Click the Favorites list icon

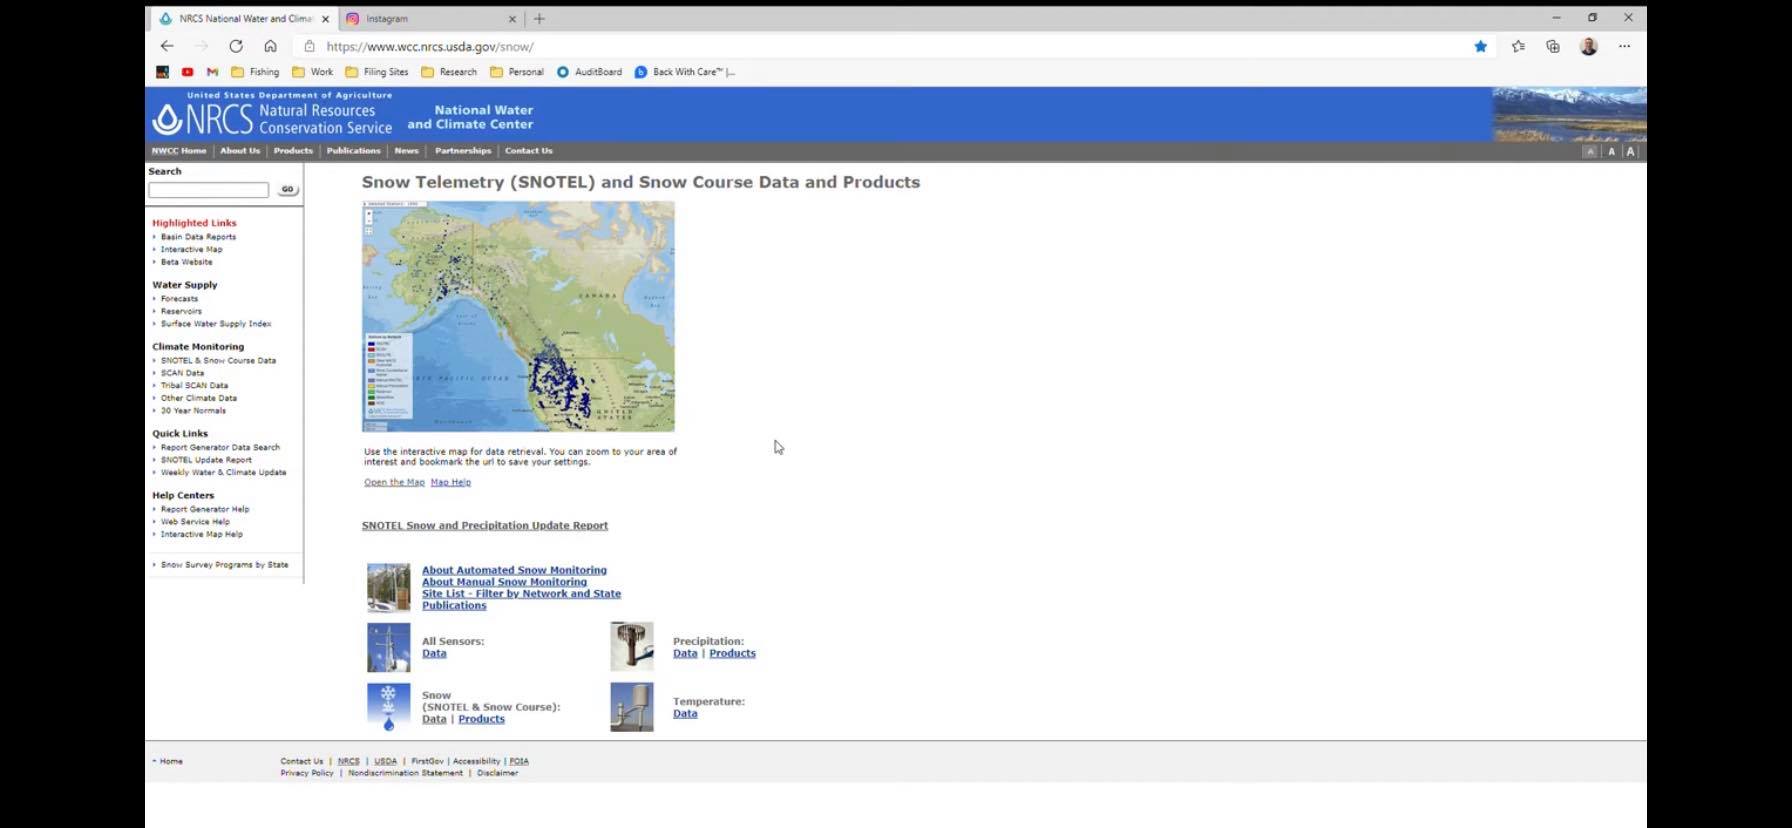(1518, 46)
